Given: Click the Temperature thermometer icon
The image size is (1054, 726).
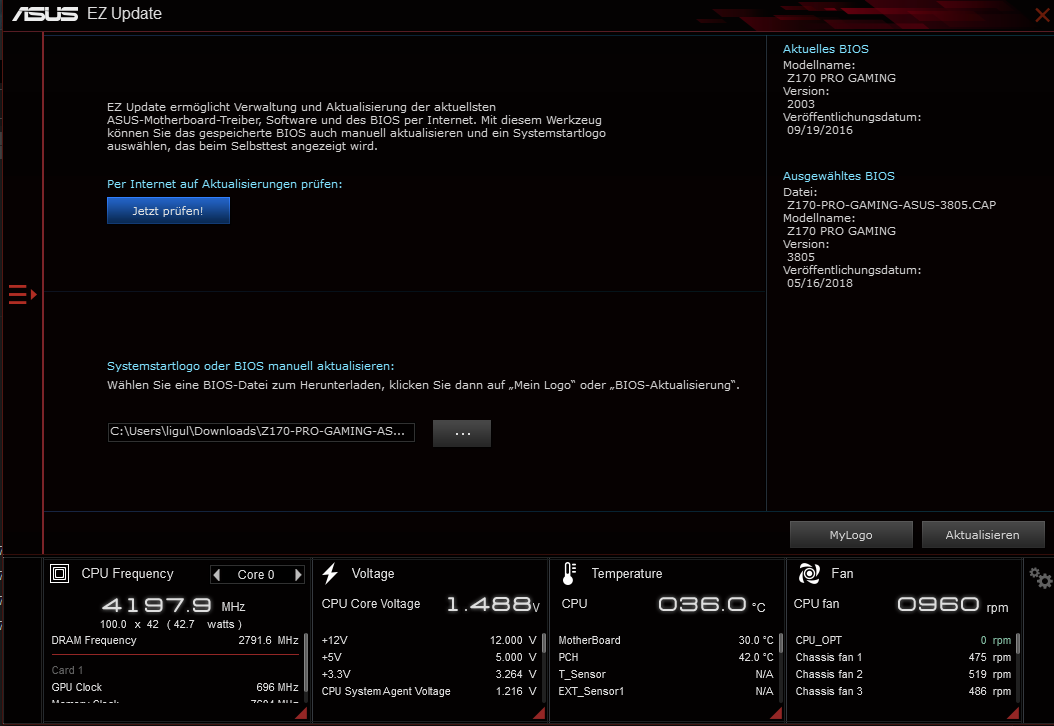Looking at the screenshot, I should pos(569,573).
